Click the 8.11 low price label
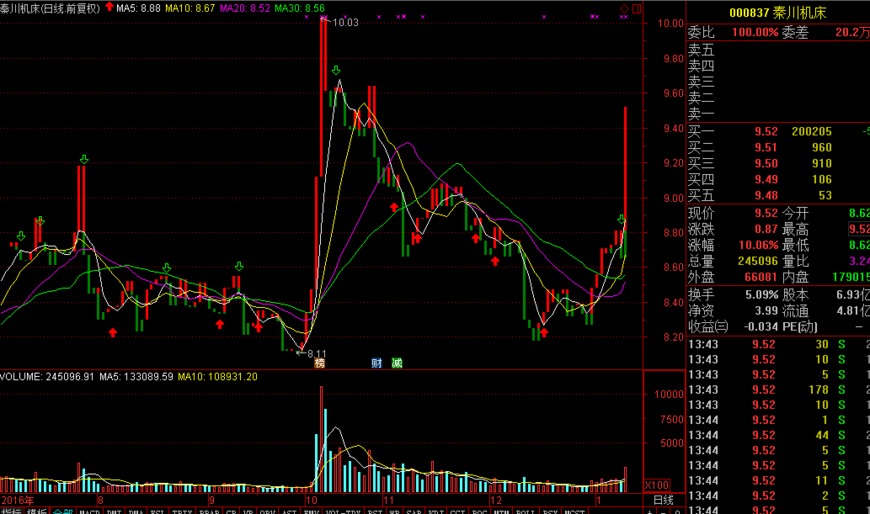870x514 pixels. click(x=317, y=354)
